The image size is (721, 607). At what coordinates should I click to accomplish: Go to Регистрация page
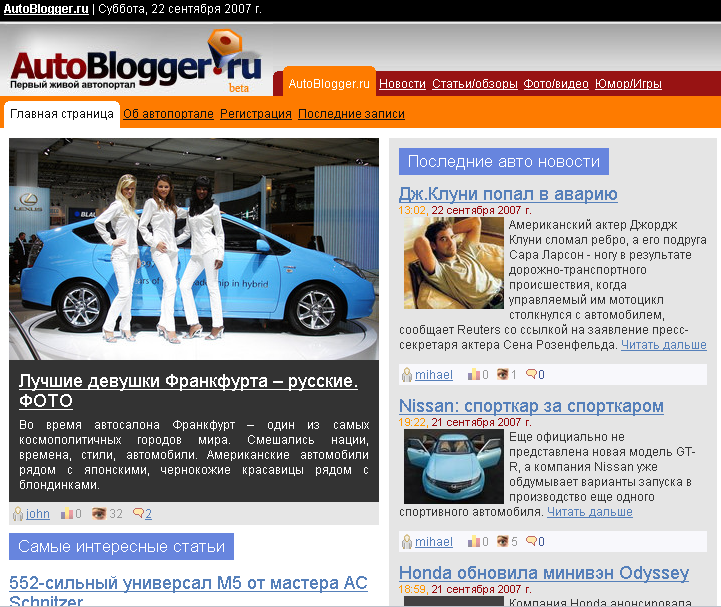256,114
